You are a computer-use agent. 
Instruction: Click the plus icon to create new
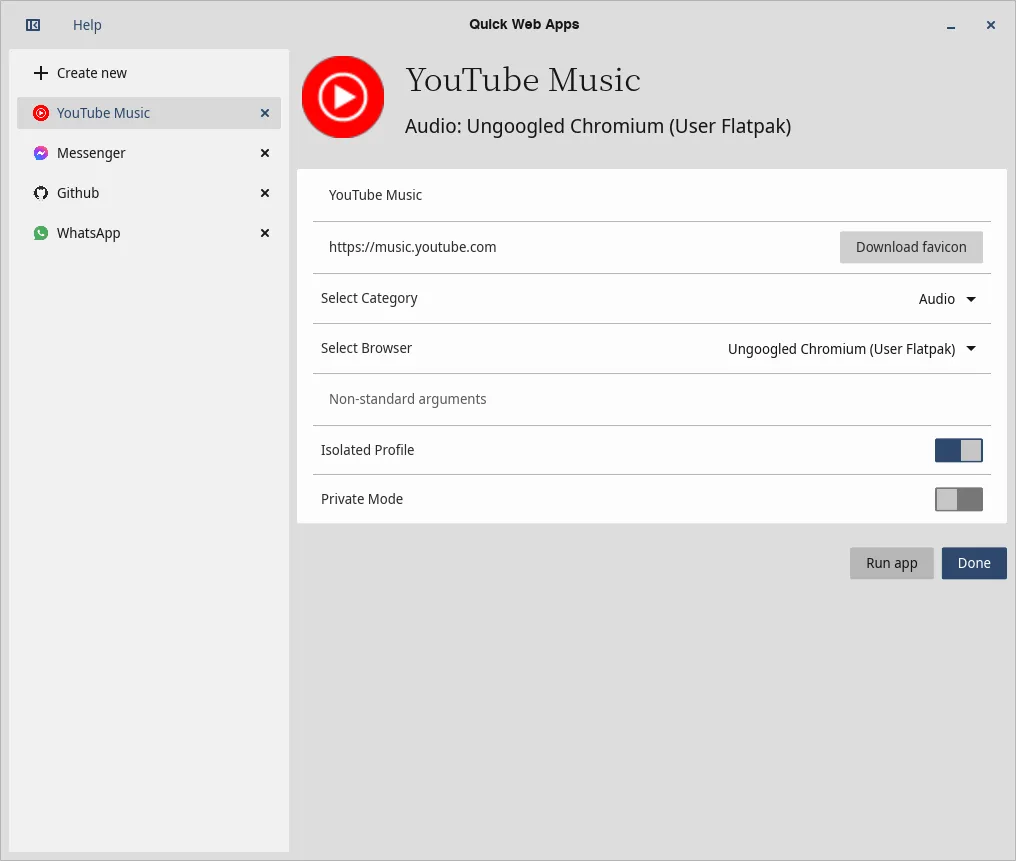coord(41,73)
